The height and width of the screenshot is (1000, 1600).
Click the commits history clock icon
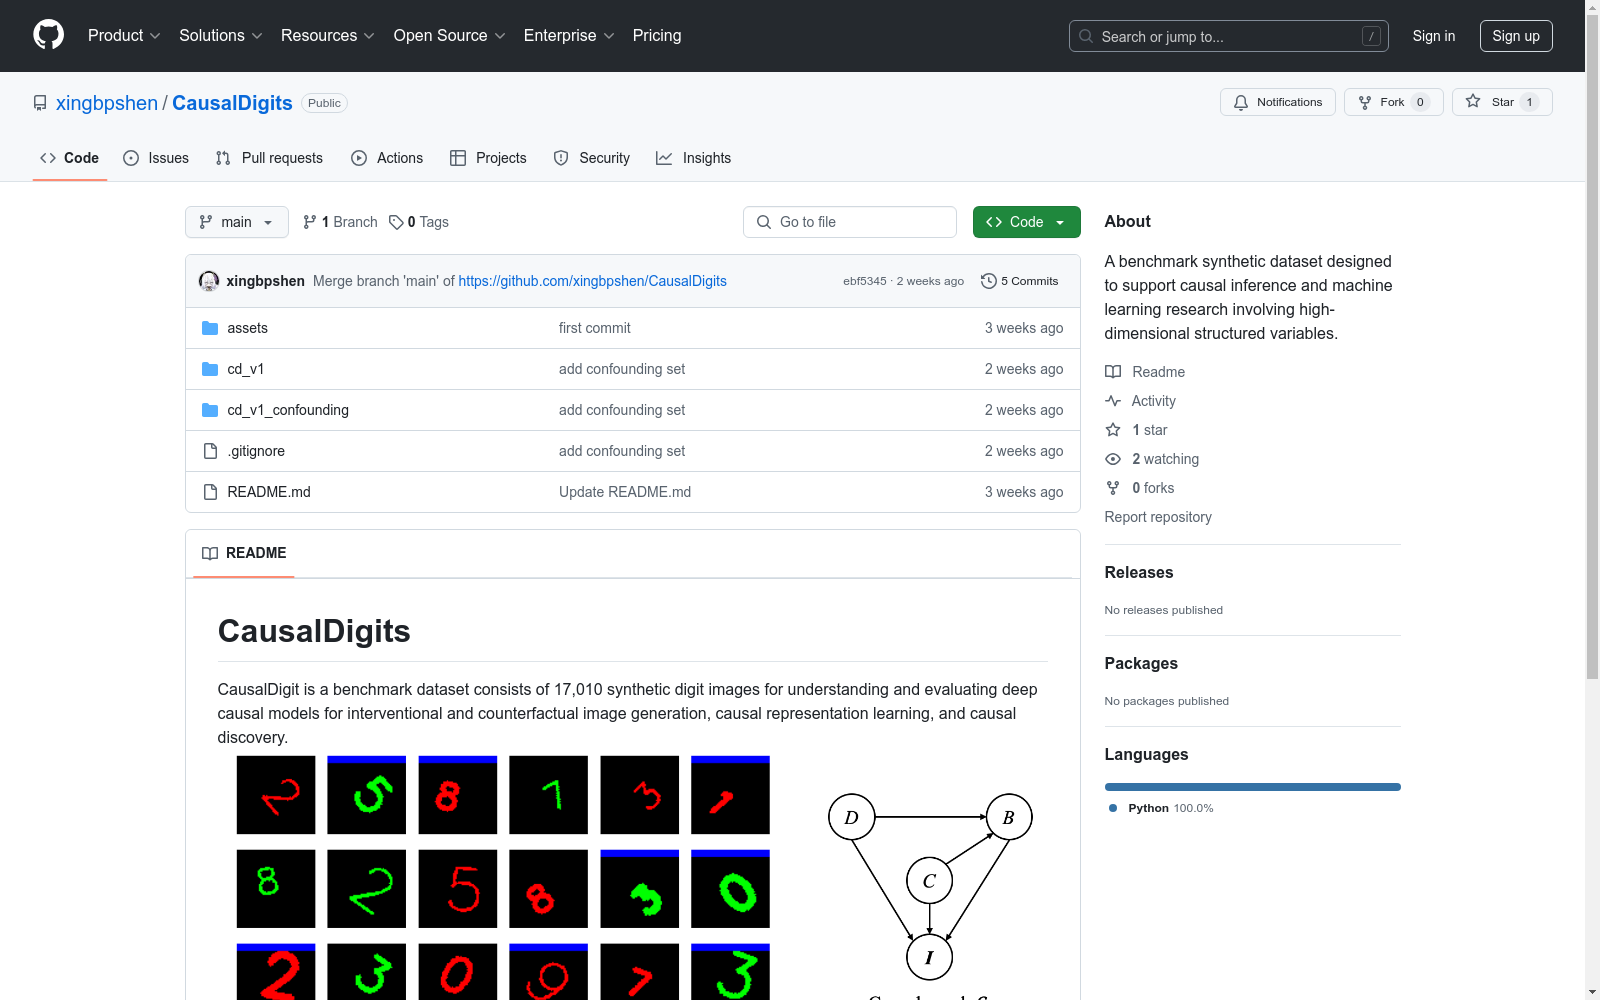coord(989,281)
